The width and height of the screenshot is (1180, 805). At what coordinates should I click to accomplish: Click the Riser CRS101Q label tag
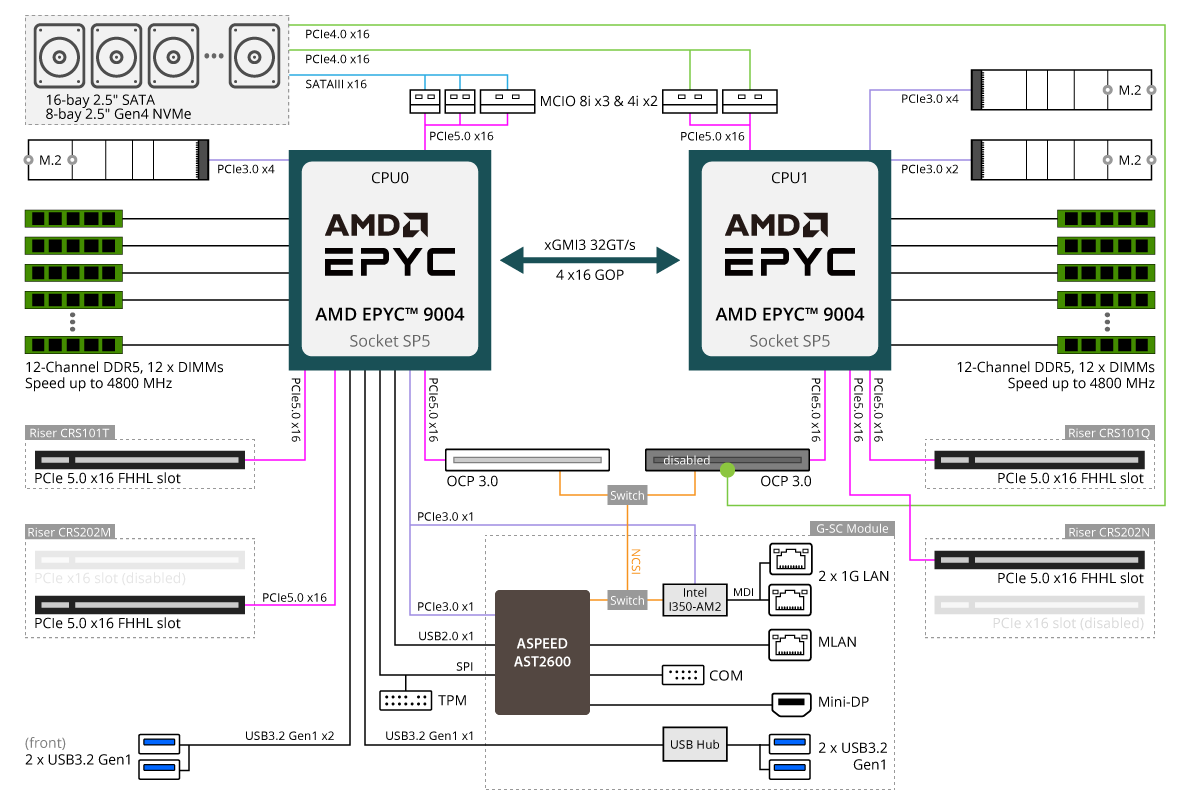[x=1109, y=433]
